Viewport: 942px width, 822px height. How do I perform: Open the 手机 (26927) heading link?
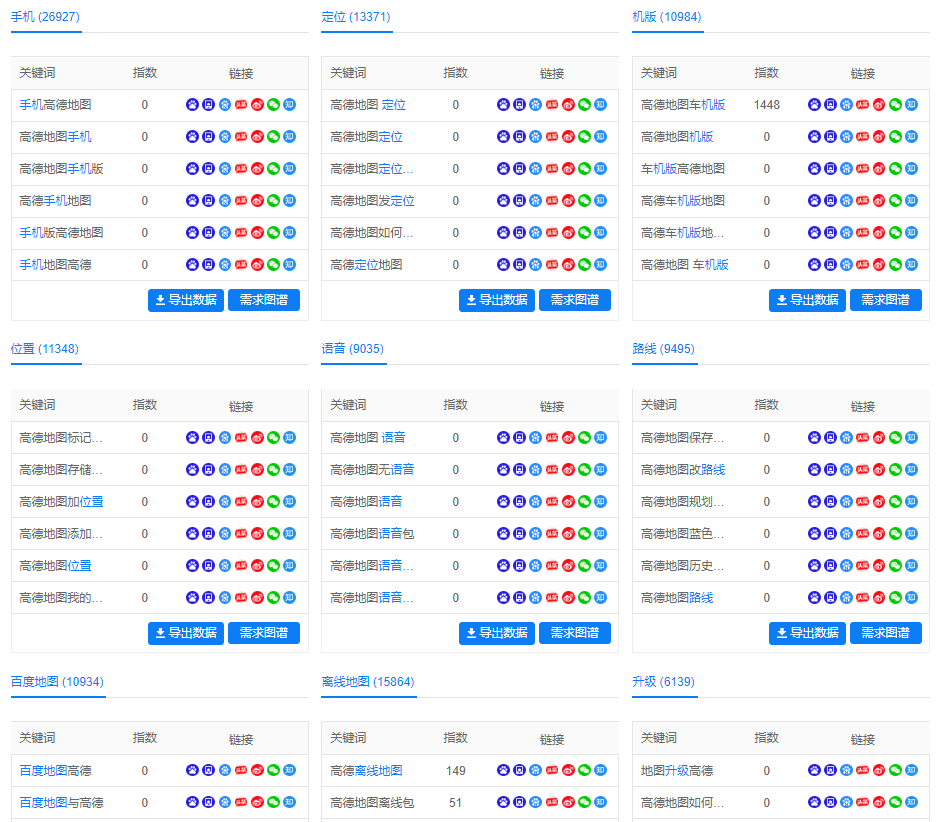click(45, 17)
